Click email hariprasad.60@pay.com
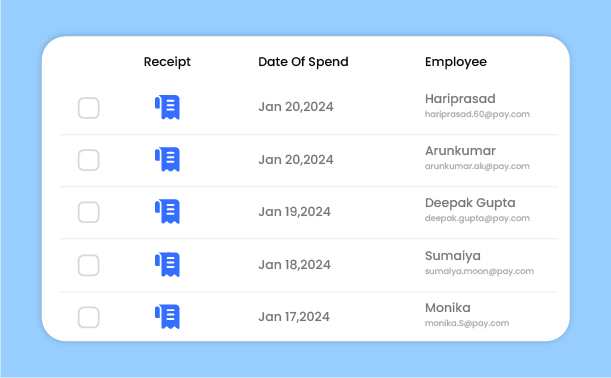This screenshot has height=378, width=611. pos(477,114)
